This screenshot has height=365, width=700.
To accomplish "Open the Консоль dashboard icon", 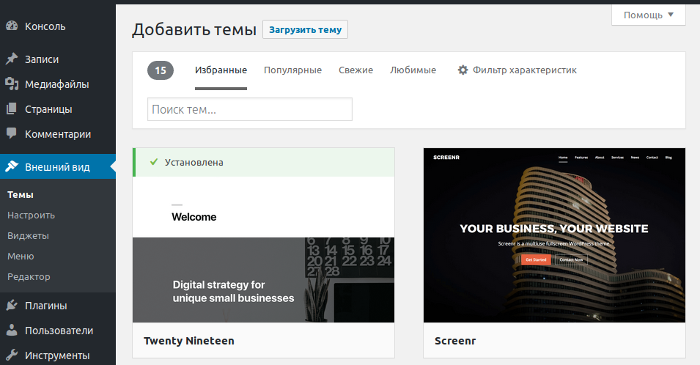I will 12,26.
